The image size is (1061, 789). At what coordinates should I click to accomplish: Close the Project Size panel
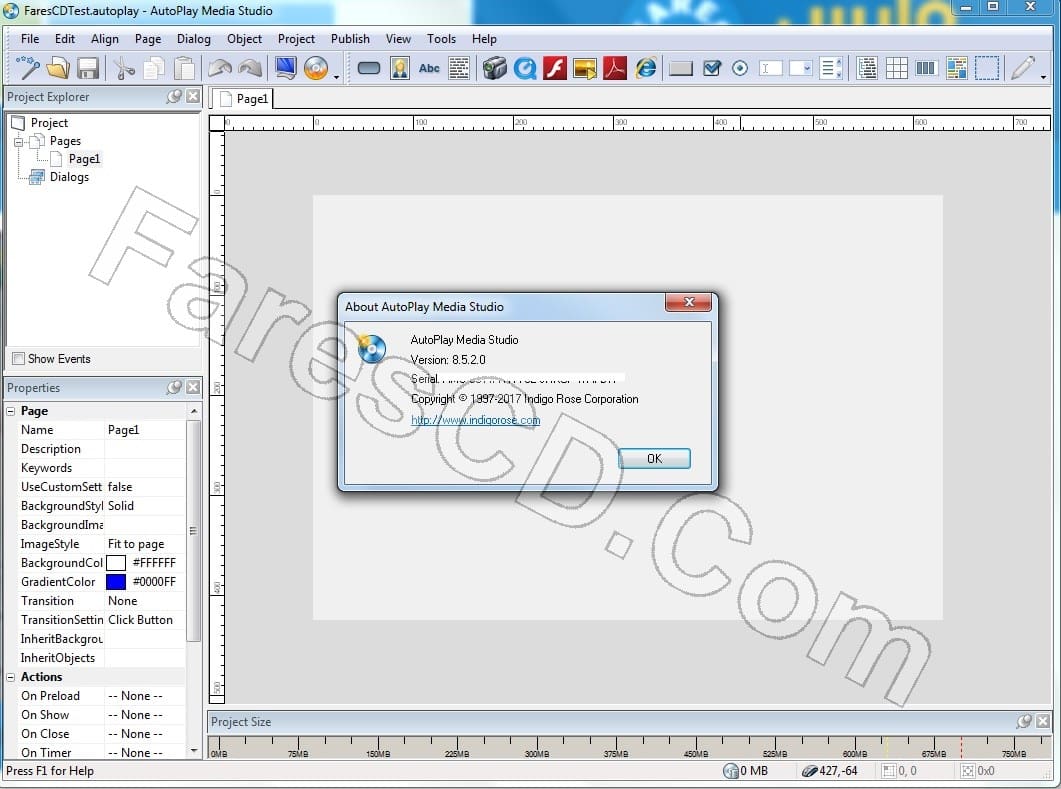click(1043, 721)
